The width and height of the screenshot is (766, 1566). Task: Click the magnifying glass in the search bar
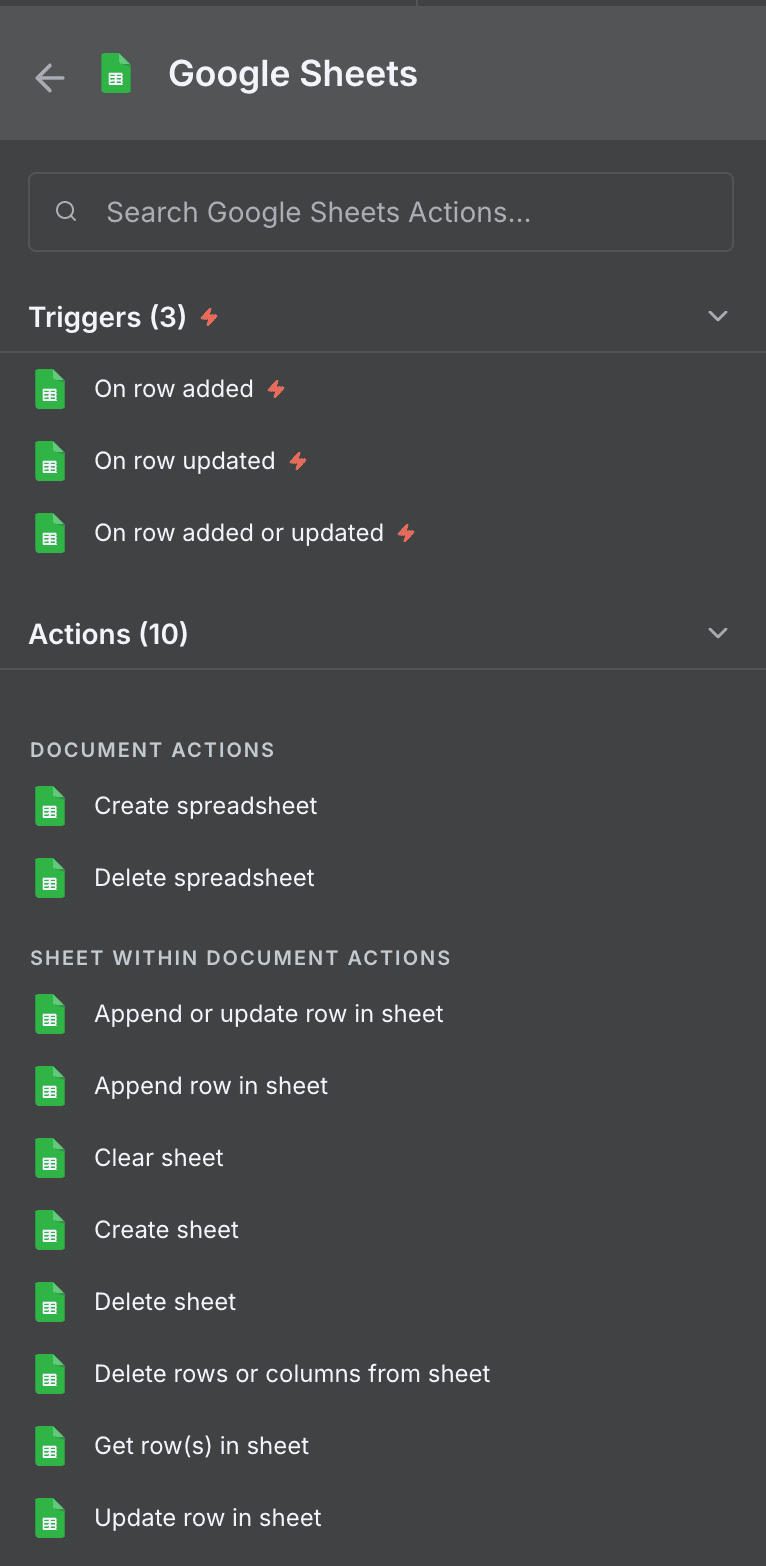[x=66, y=212]
